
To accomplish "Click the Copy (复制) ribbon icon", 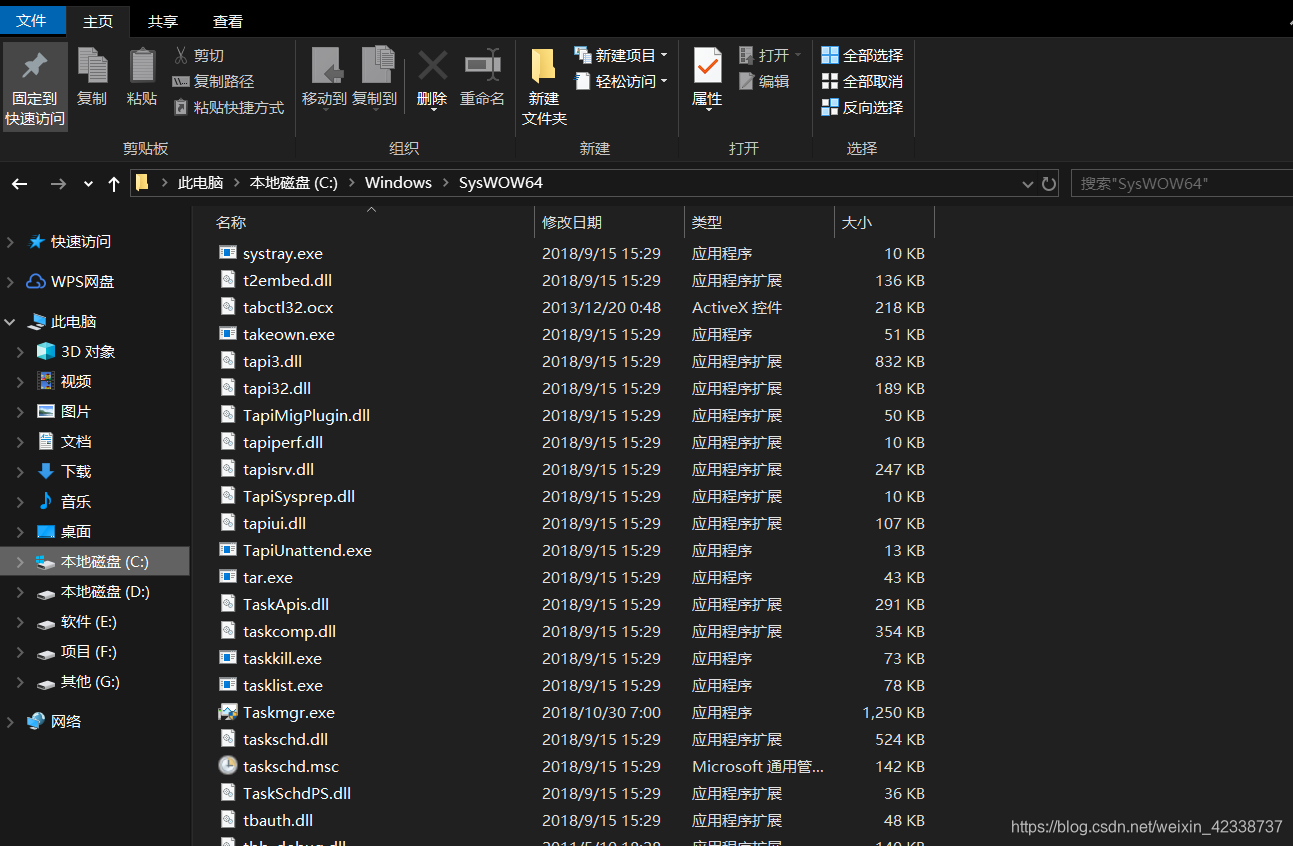I will point(92,65).
